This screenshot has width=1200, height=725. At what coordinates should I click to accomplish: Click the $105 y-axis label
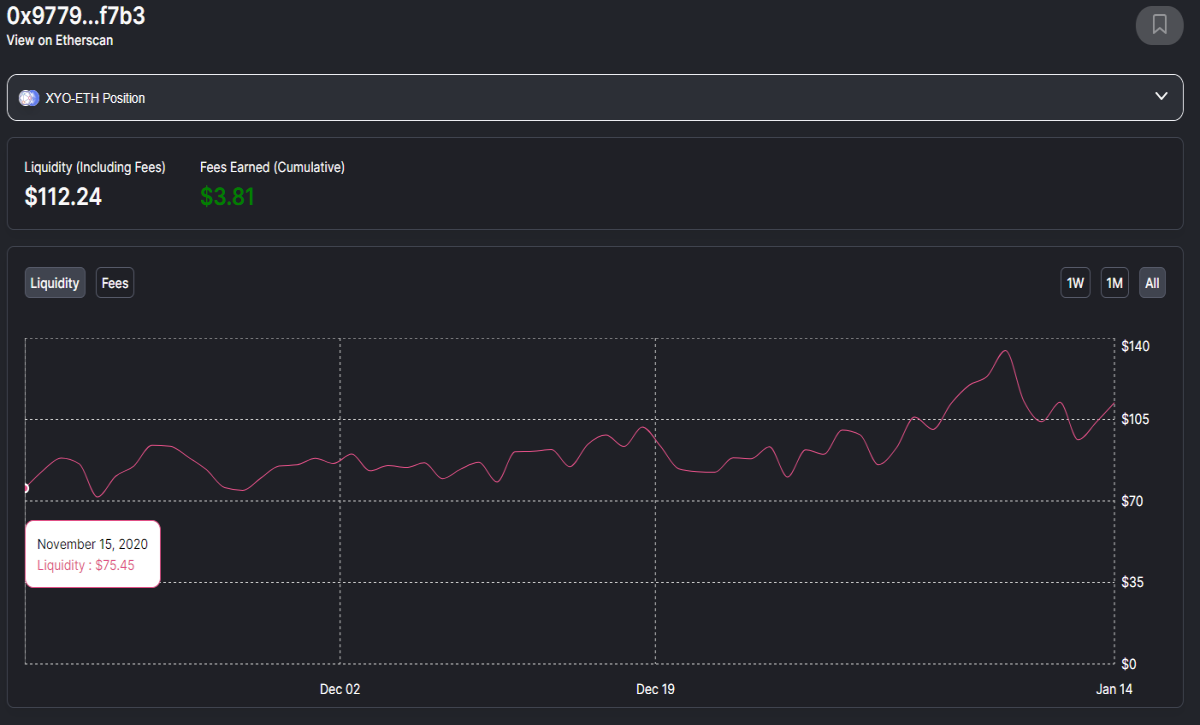coord(1135,419)
